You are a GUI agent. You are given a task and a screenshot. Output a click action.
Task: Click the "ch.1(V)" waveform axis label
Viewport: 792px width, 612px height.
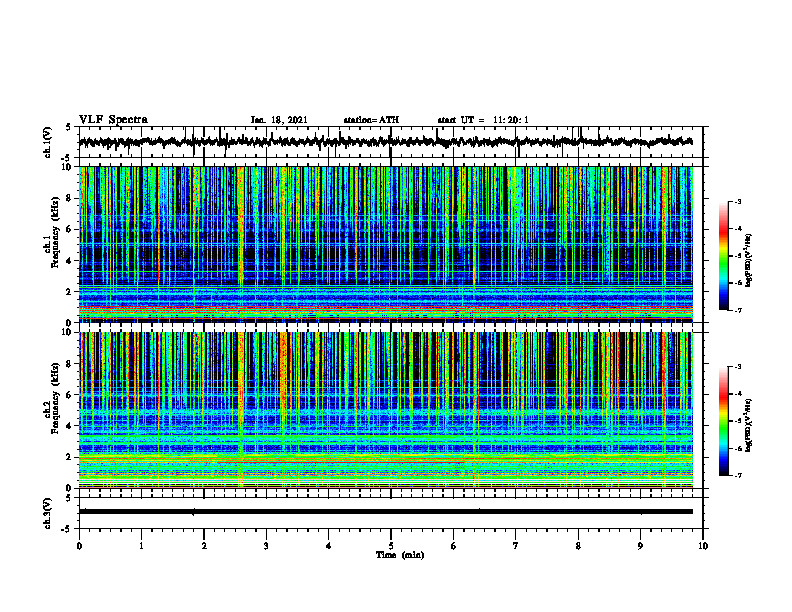tap(47, 142)
